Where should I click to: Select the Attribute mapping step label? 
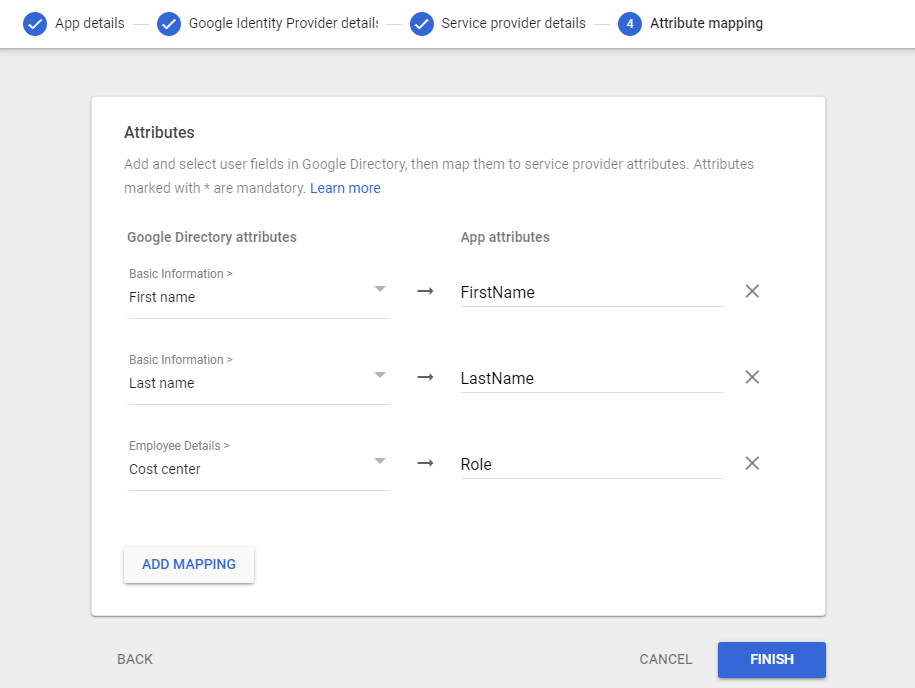coord(706,23)
